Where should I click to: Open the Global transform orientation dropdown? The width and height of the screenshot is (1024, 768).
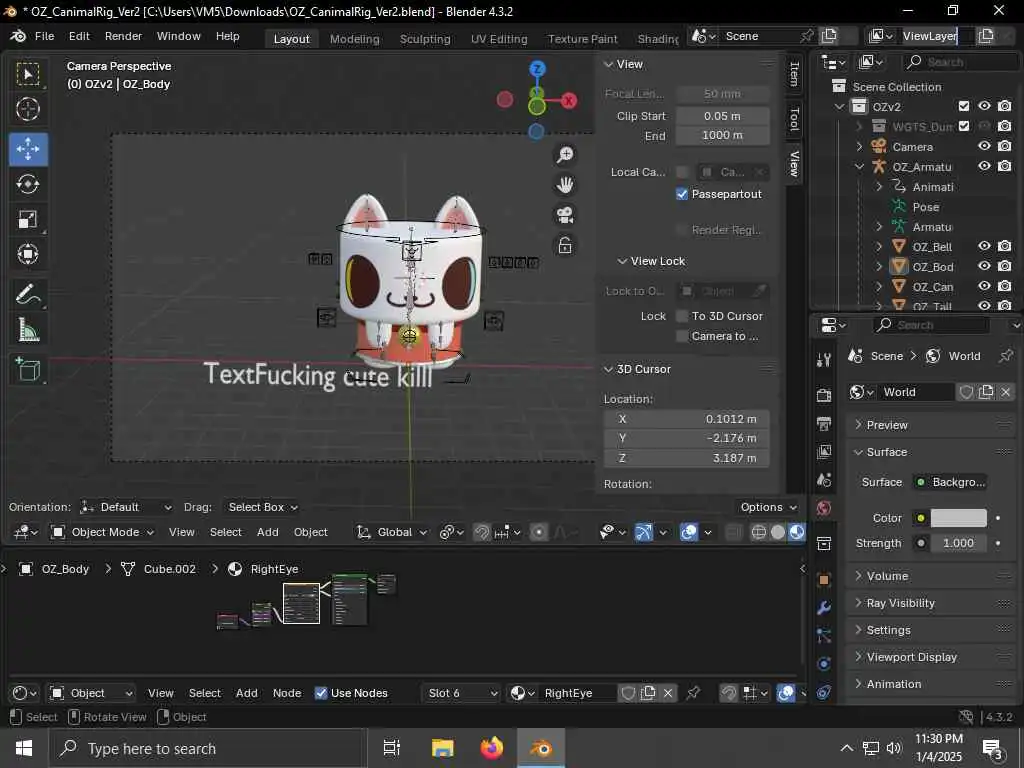click(x=392, y=532)
